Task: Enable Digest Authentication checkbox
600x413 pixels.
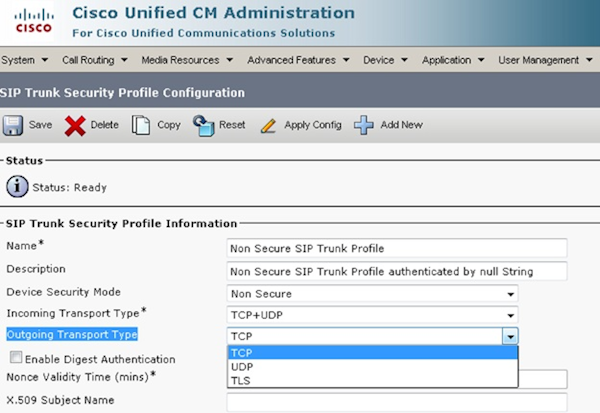Action: point(15,358)
